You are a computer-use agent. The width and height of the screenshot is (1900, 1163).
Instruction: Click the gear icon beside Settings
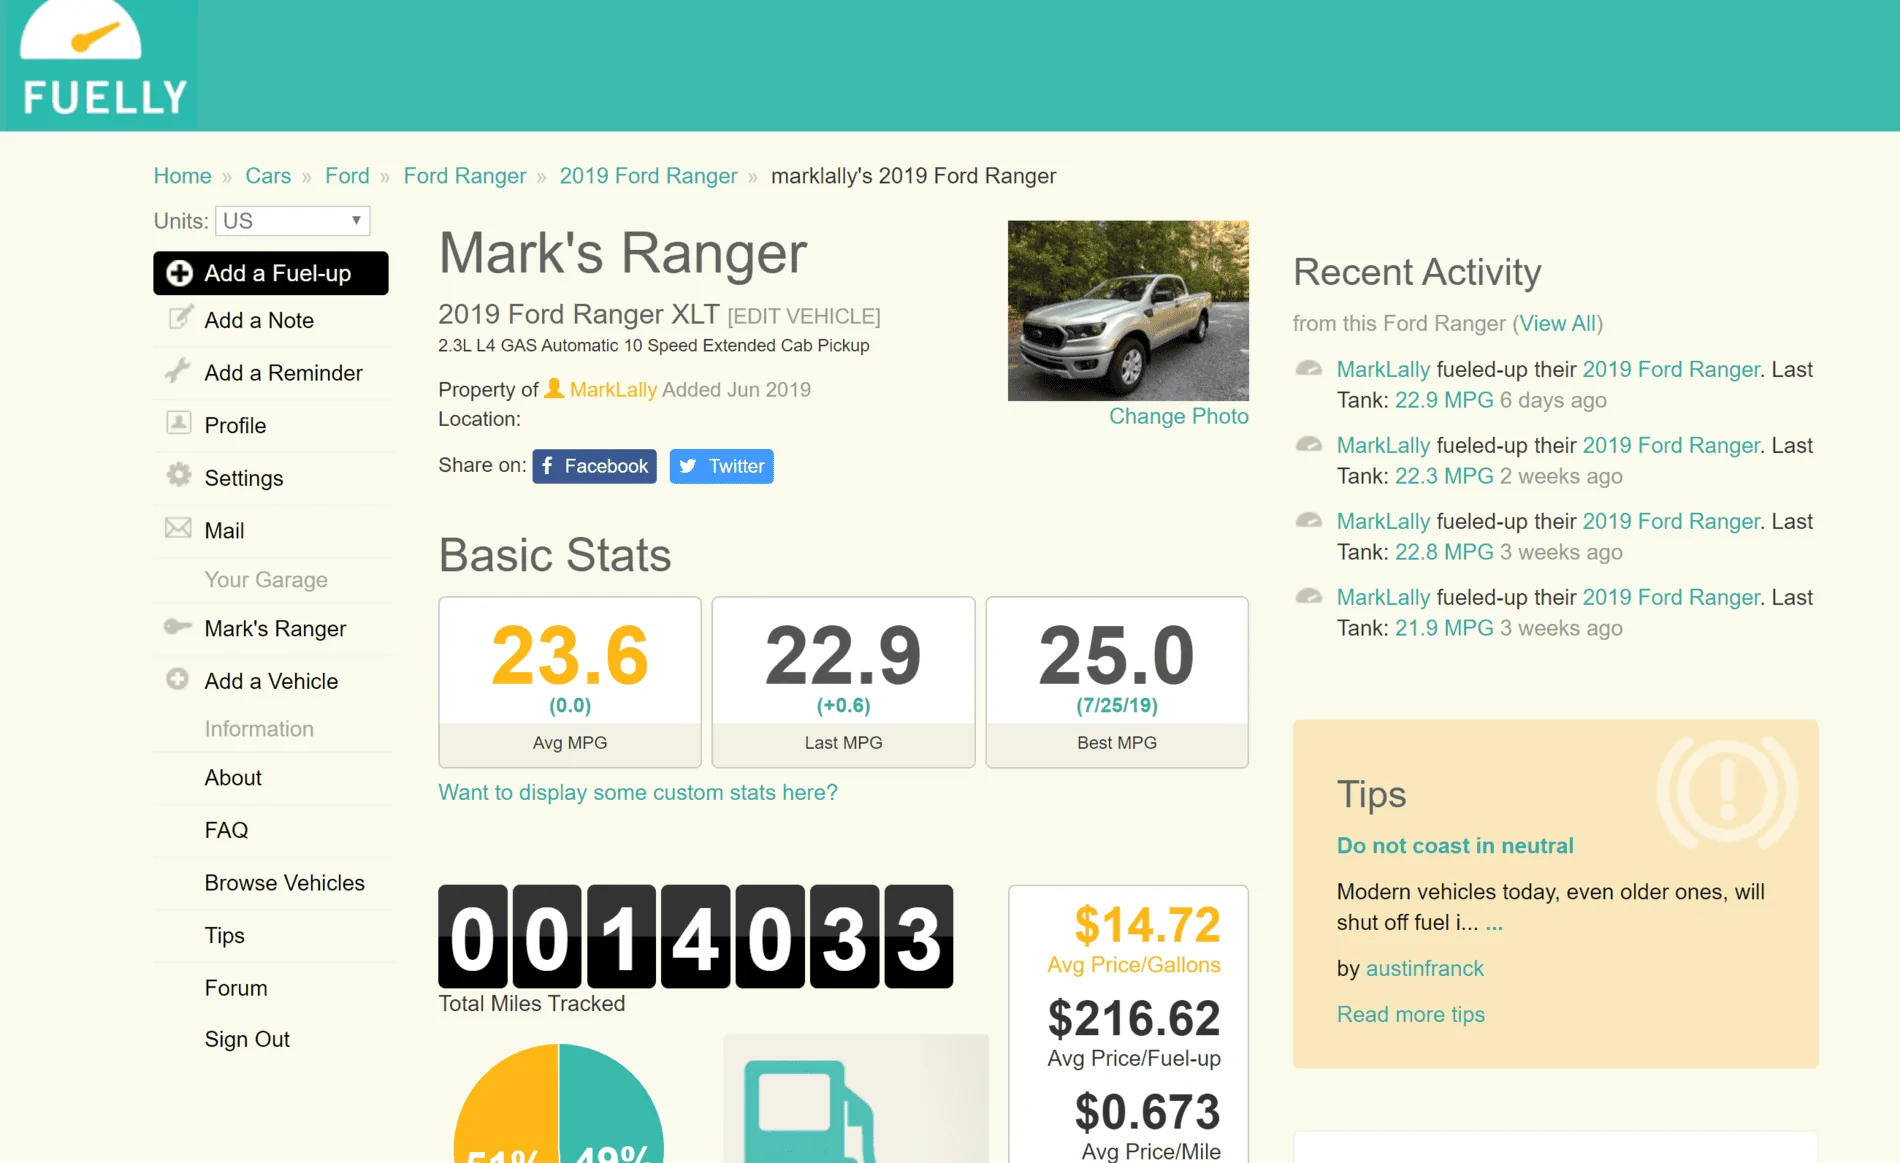point(179,475)
